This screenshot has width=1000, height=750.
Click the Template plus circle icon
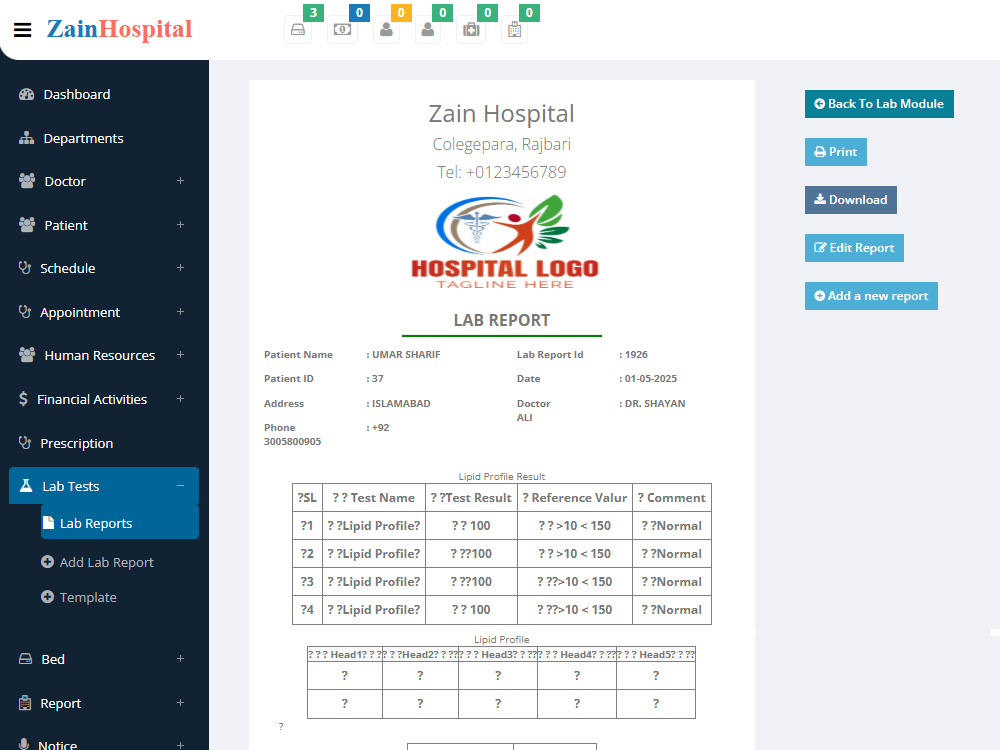pos(47,597)
